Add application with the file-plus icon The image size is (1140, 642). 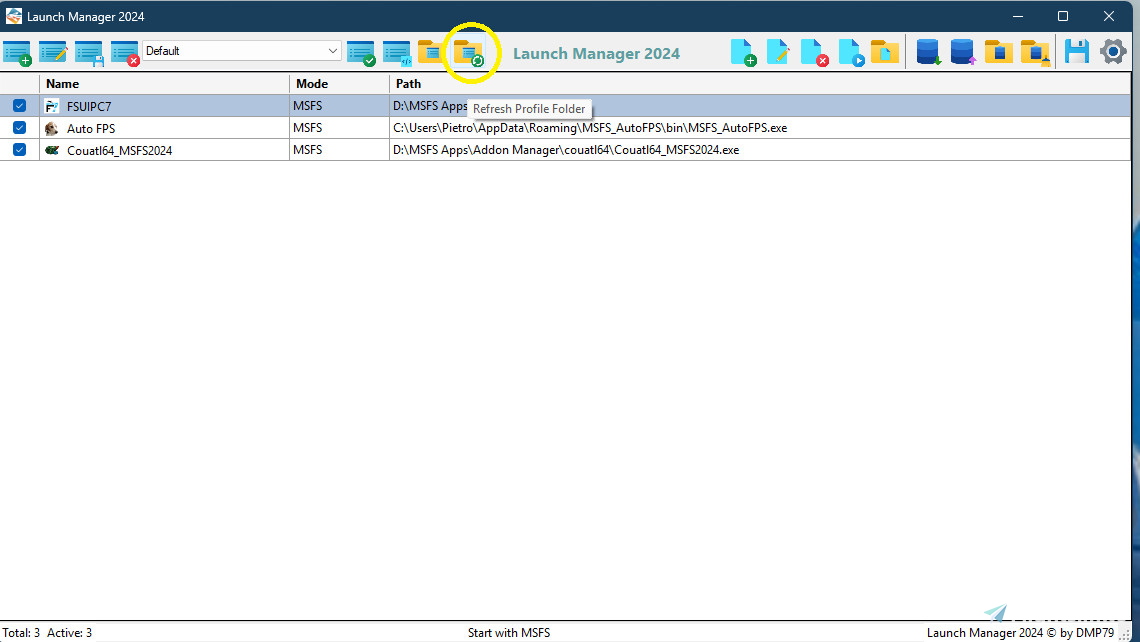pyautogui.click(x=743, y=52)
